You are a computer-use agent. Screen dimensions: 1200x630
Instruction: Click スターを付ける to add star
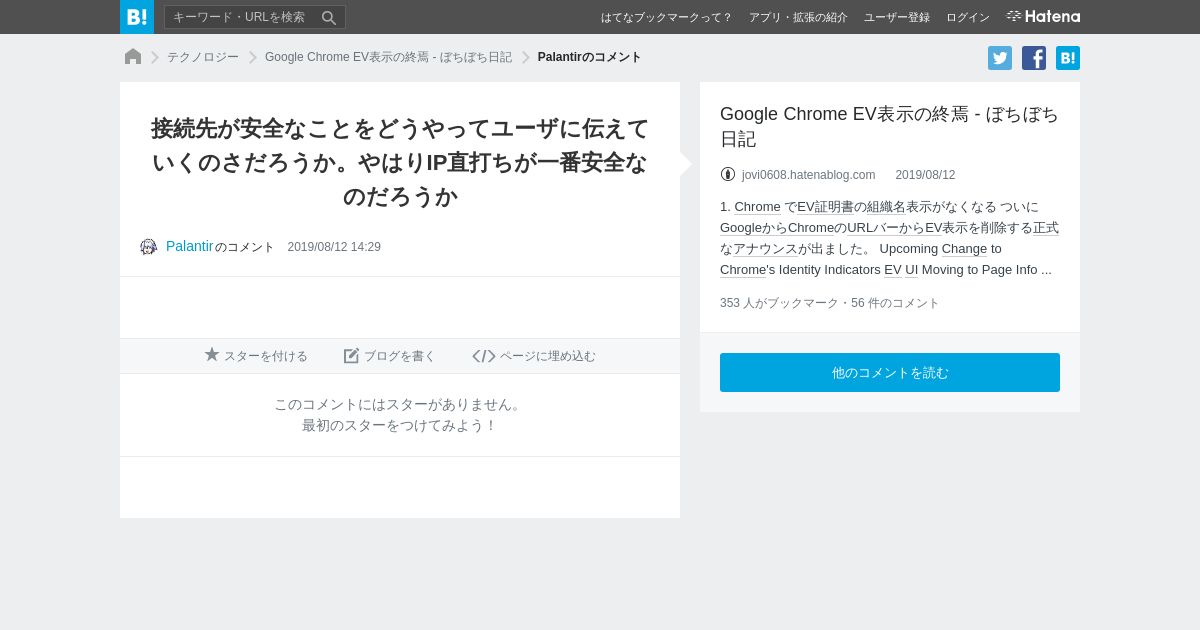(256, 356)
